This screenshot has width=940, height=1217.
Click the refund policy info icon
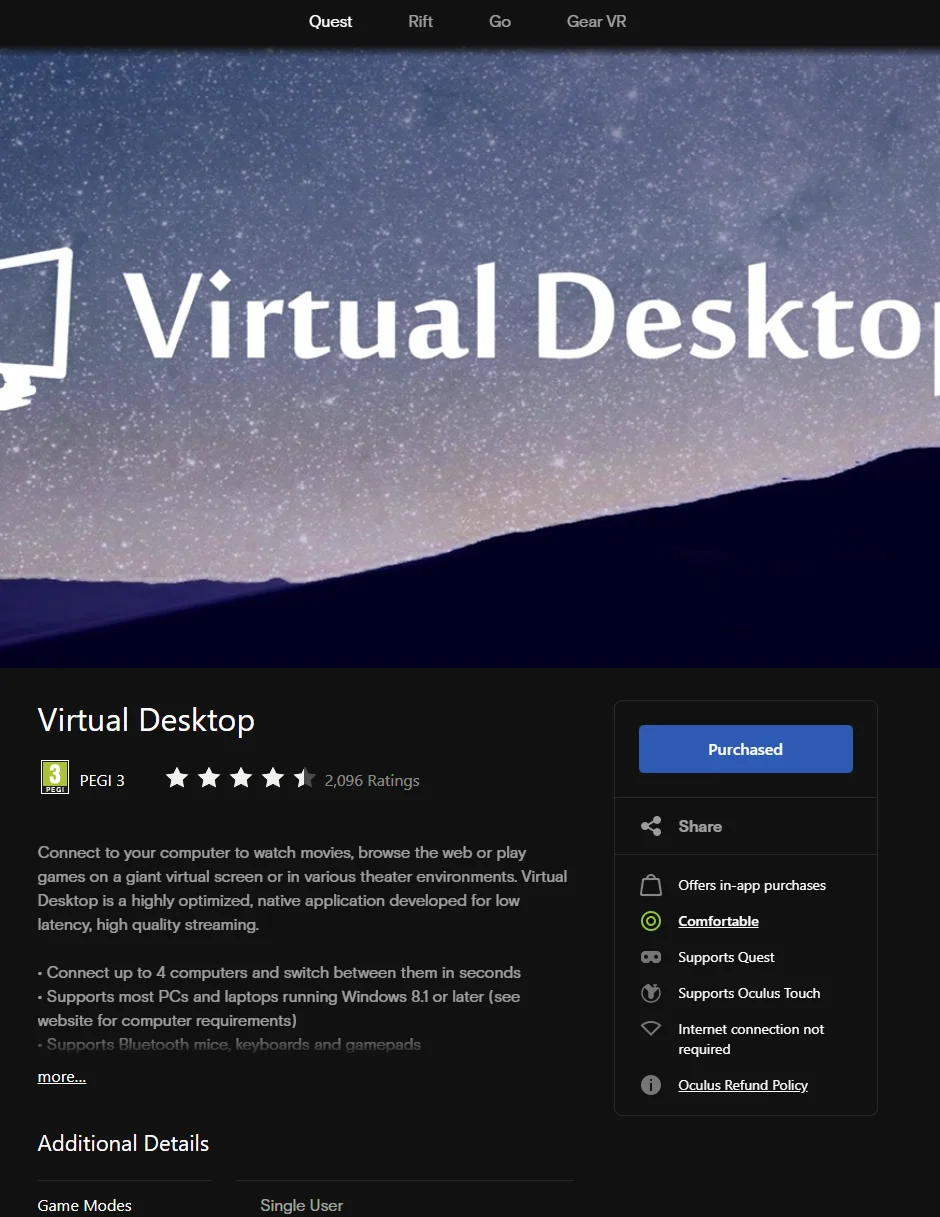(x=651, y=1085)
